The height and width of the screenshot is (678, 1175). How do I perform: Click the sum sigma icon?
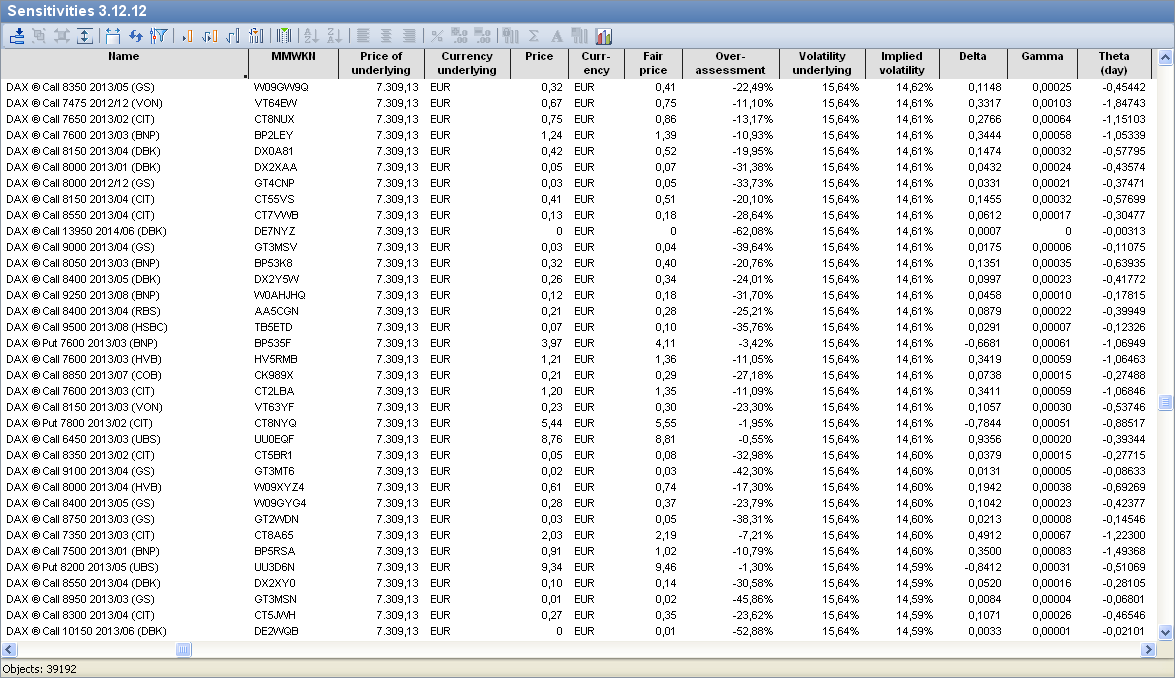tap(534, 36)
